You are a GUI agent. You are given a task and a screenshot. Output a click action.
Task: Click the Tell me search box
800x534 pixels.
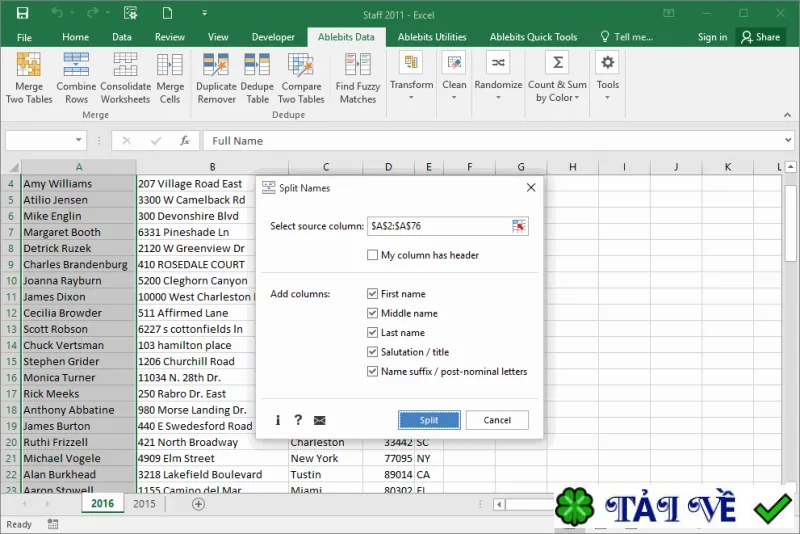[x=627, y=37]
